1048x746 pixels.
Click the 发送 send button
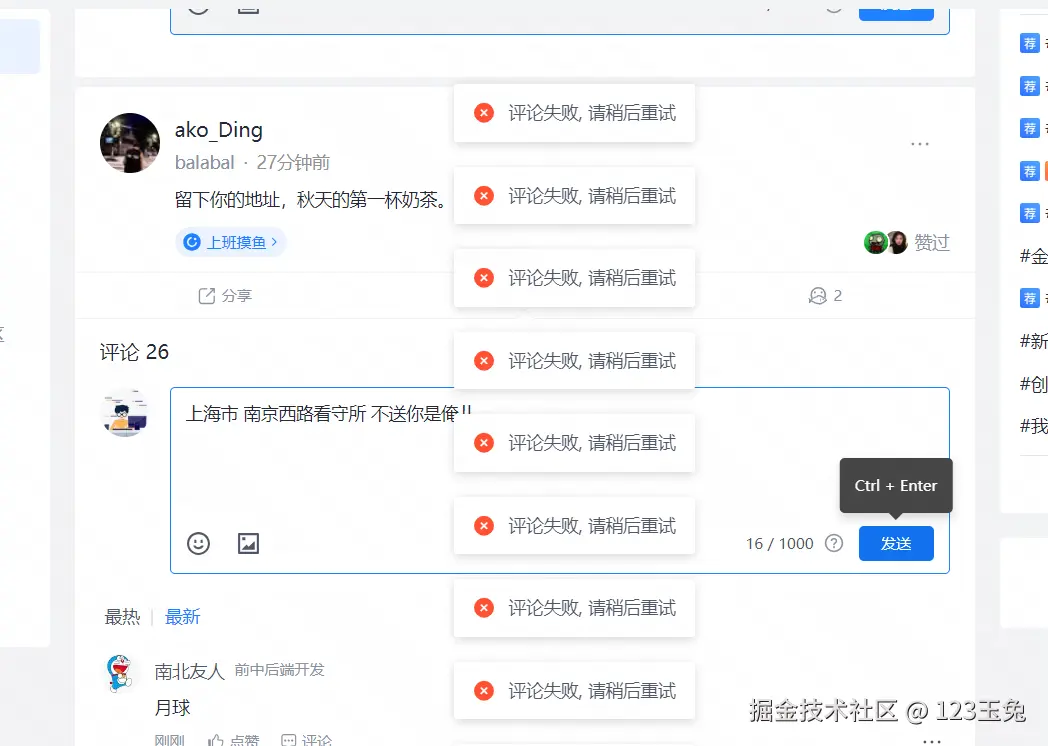coord(895,543)
